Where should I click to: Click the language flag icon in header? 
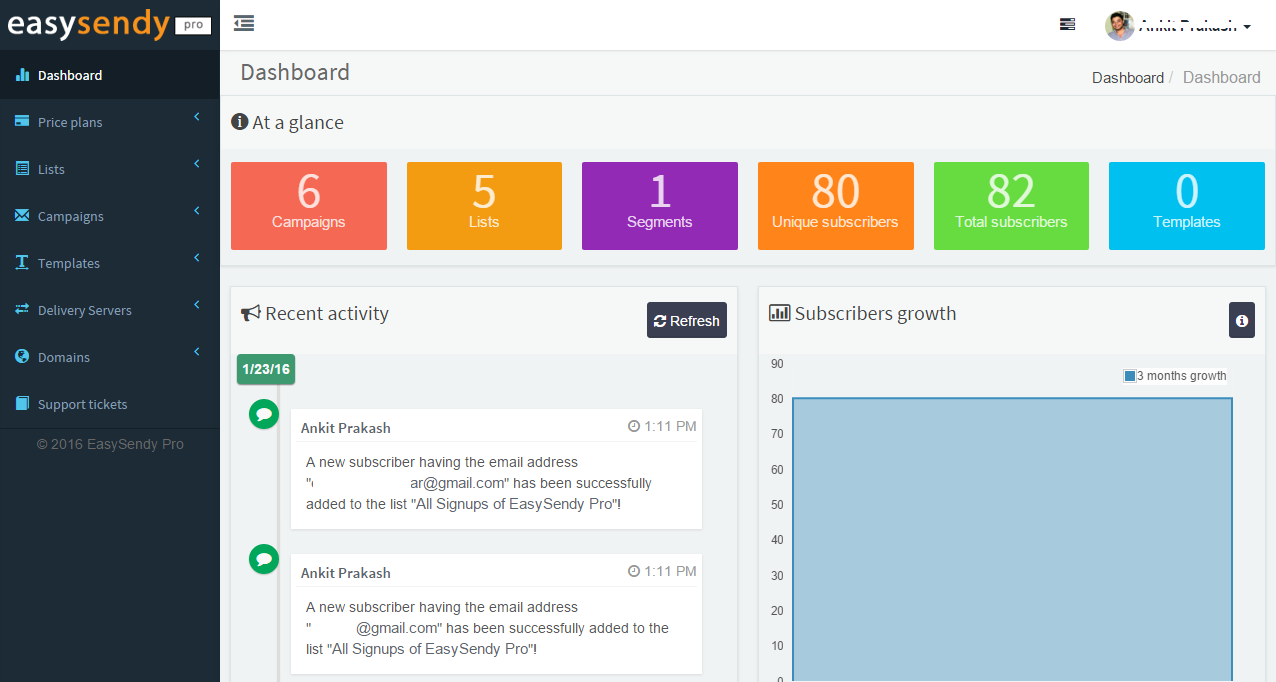(x=1067, y=25)
